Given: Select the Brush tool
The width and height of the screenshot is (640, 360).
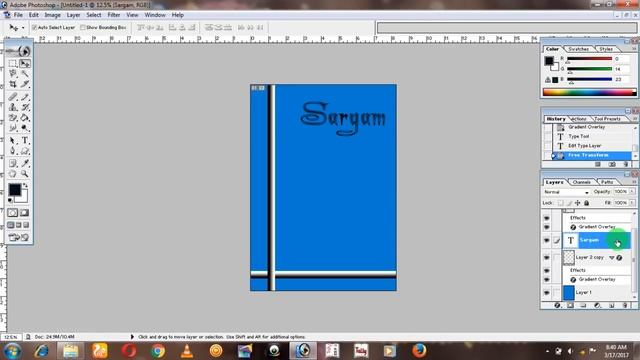Looking at the screenshot, I should 25,97.
